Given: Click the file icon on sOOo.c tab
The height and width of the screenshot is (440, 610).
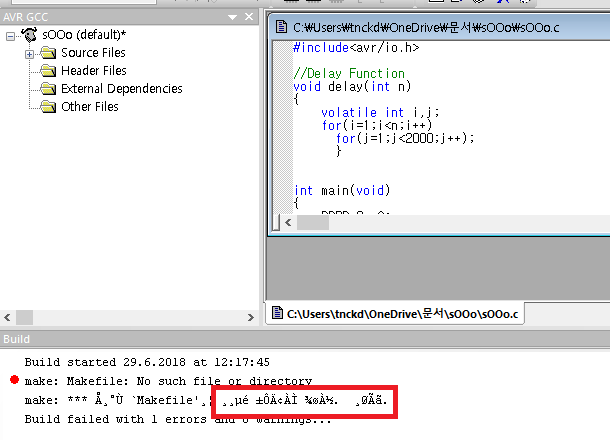Looking at the screenshot, I should 276,314.
